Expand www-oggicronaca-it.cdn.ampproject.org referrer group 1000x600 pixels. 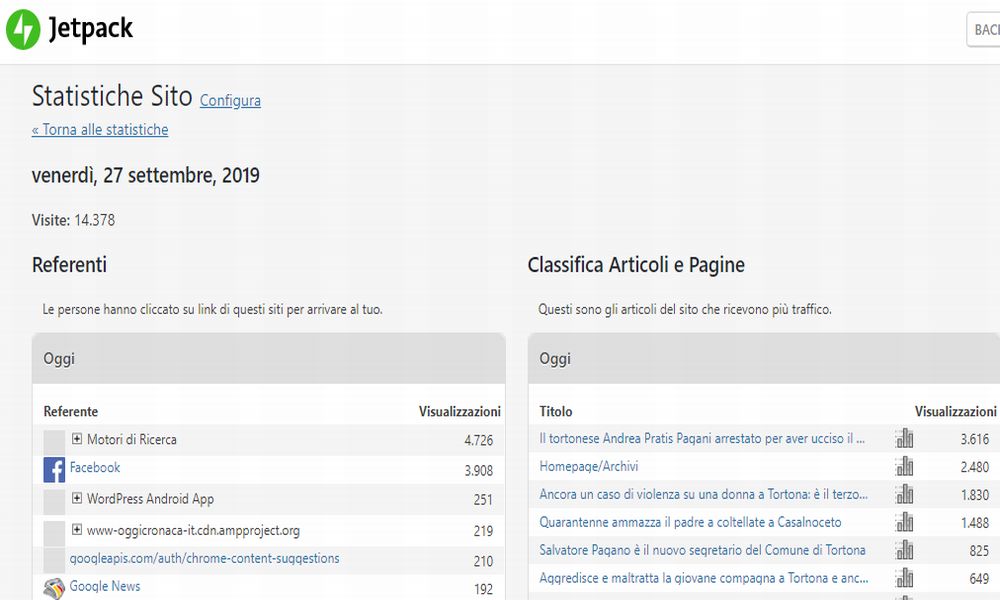pos(77,530)
